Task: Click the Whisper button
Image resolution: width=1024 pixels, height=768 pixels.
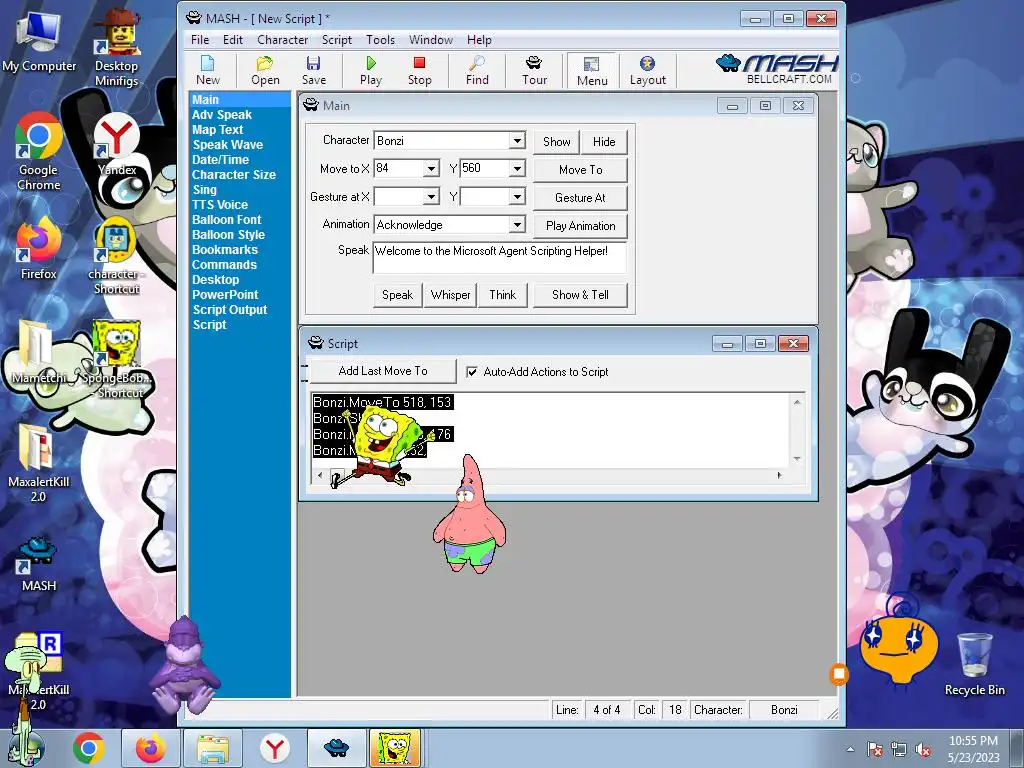Action: click(x=450, y=295)
